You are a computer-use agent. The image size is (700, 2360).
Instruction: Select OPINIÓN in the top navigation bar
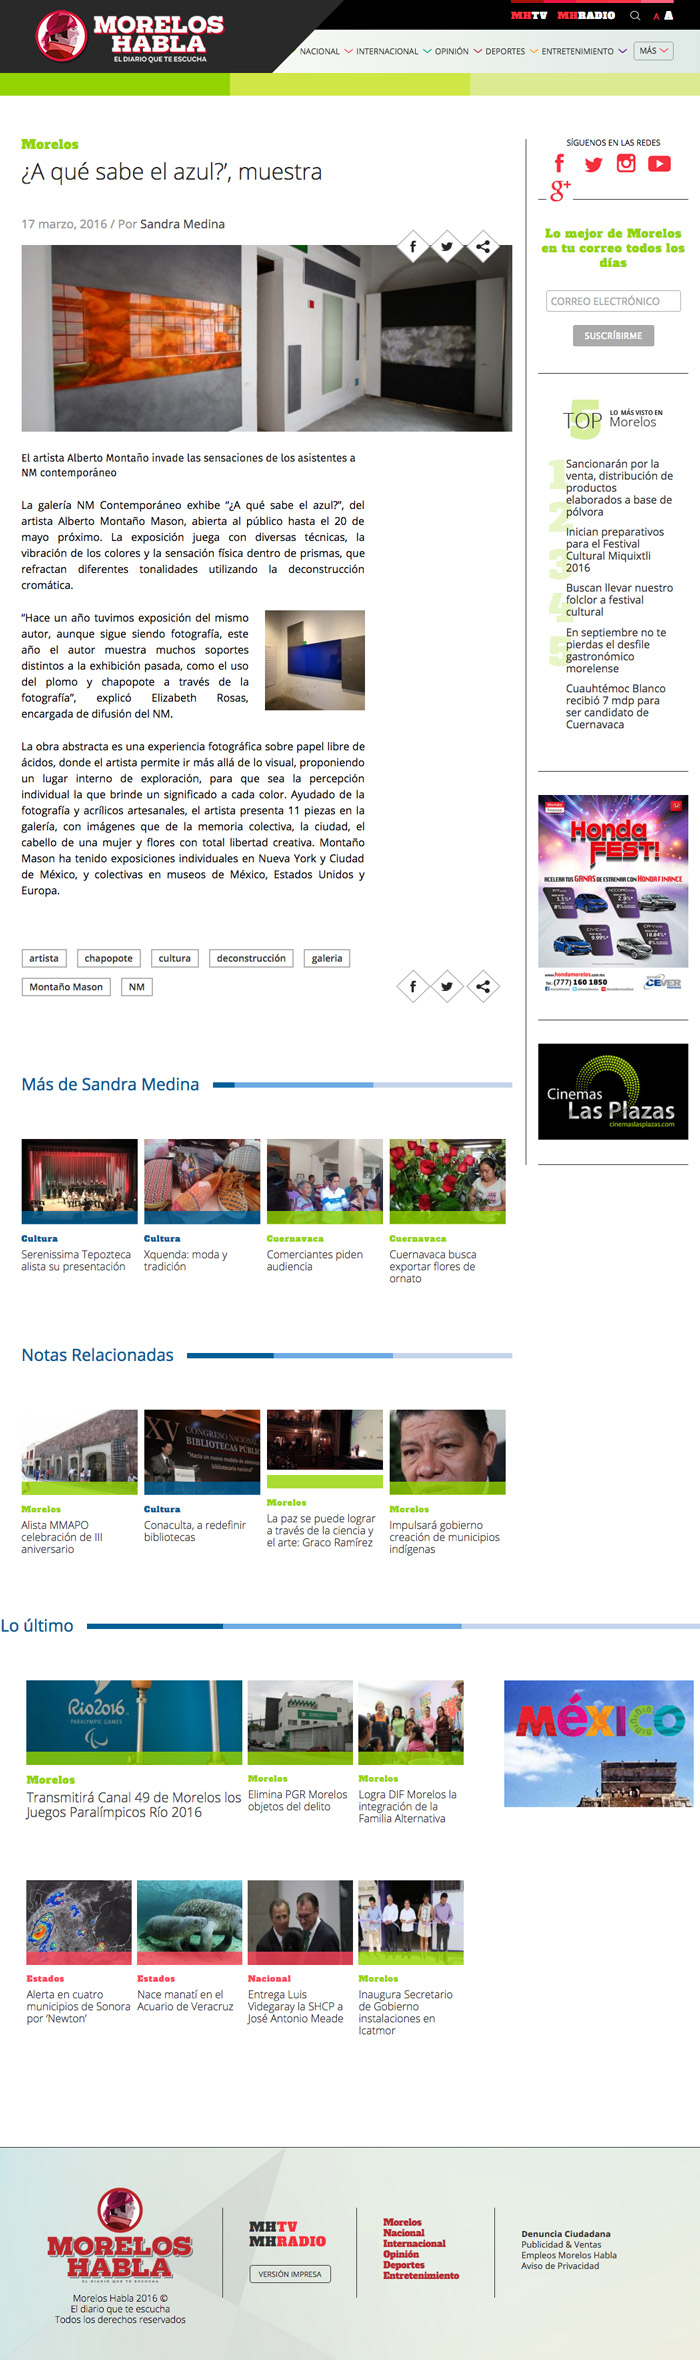[451, 51]
